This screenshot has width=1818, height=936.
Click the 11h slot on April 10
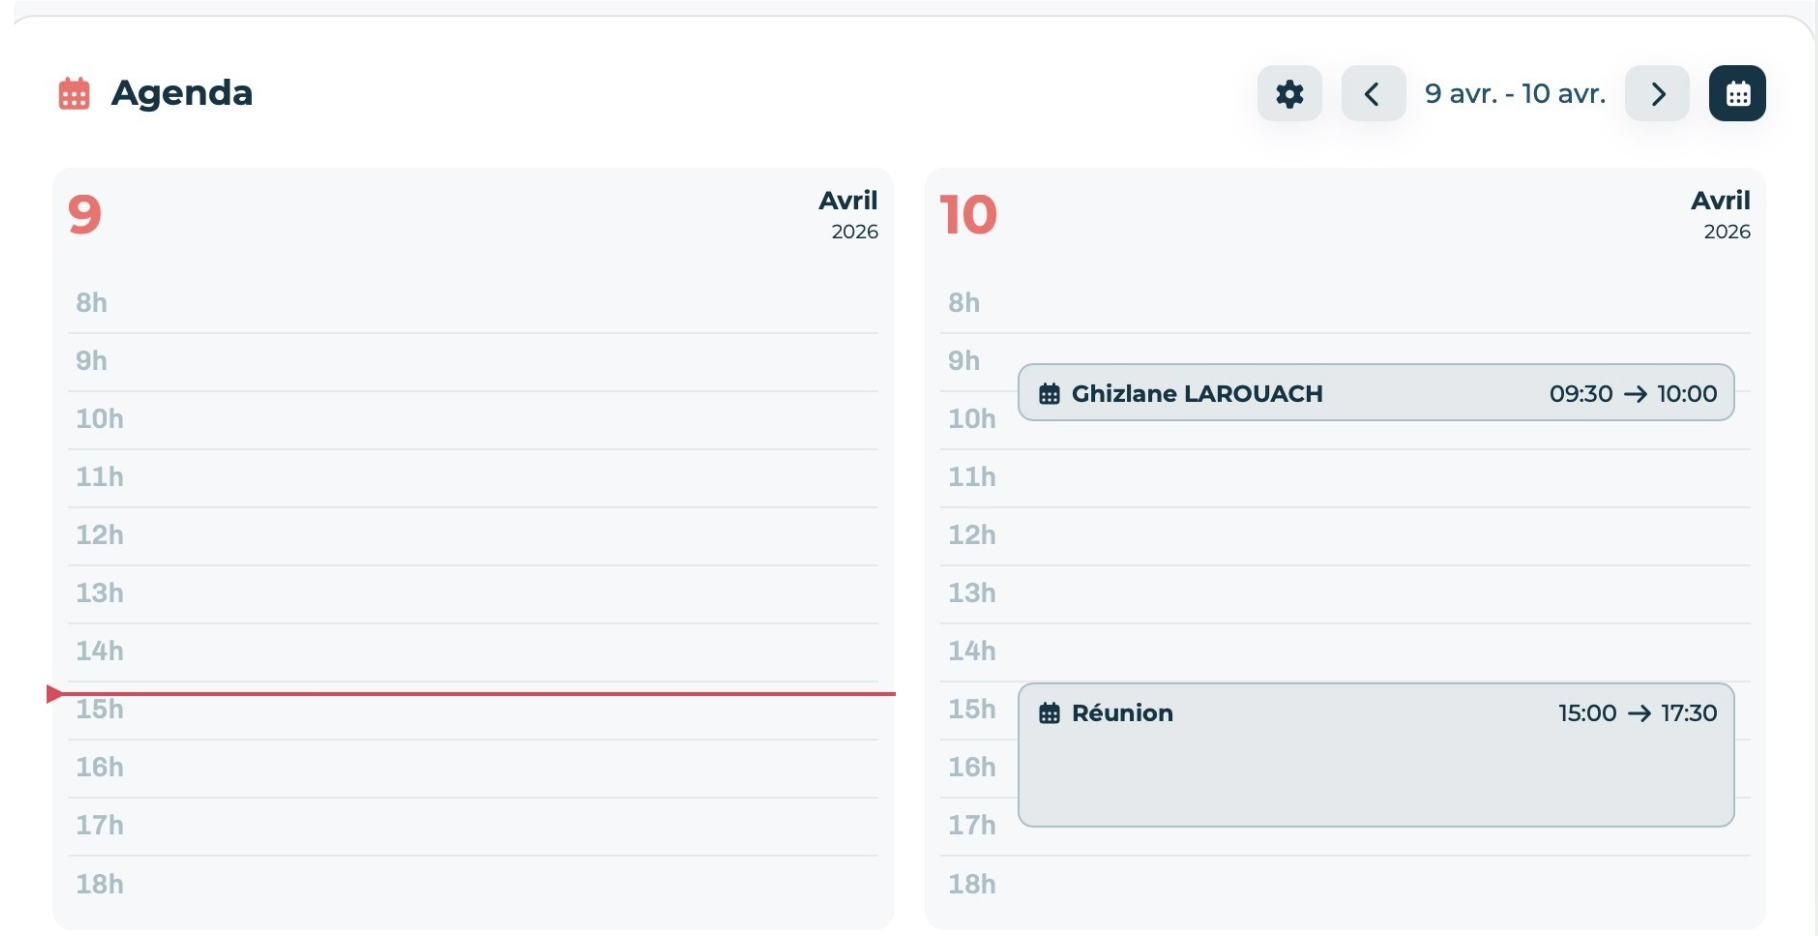[1345, 478]
